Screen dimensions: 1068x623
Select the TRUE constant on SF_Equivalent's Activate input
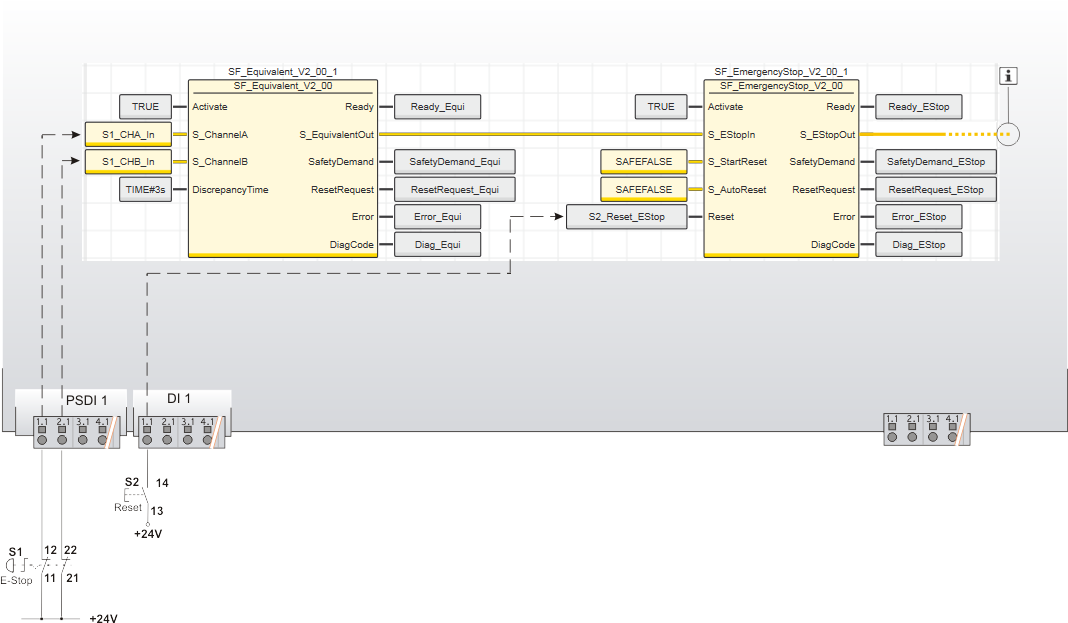145,107
